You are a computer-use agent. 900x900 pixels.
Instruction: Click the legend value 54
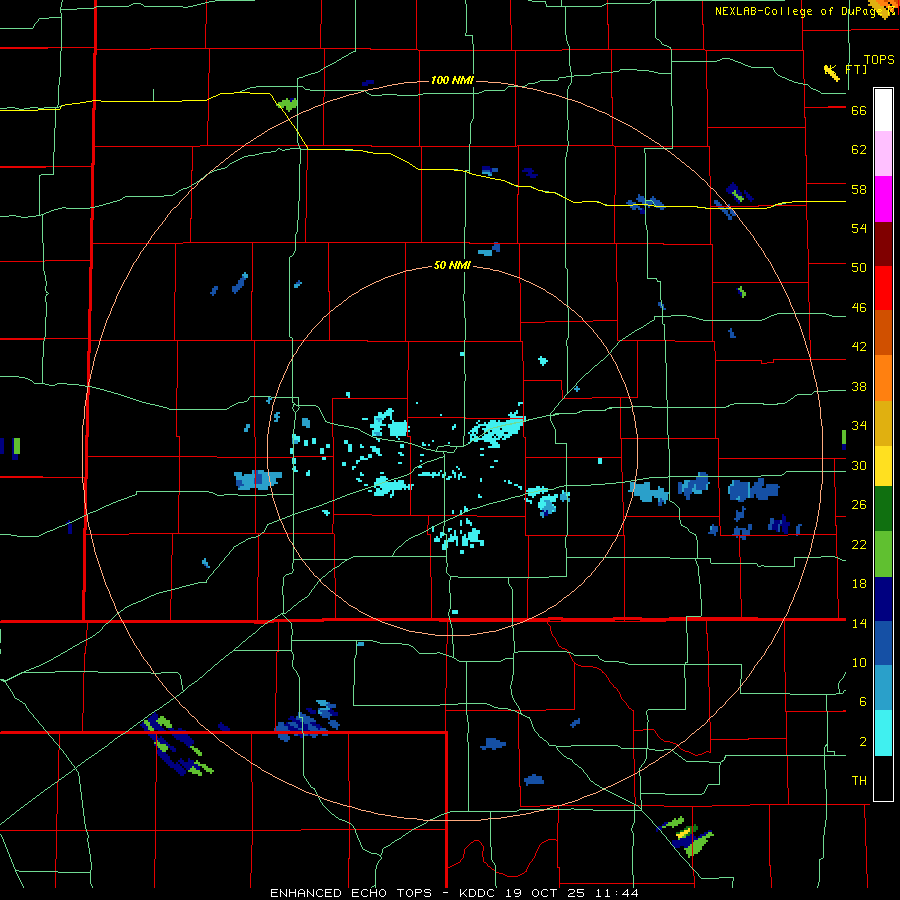(x=859, y=228)
